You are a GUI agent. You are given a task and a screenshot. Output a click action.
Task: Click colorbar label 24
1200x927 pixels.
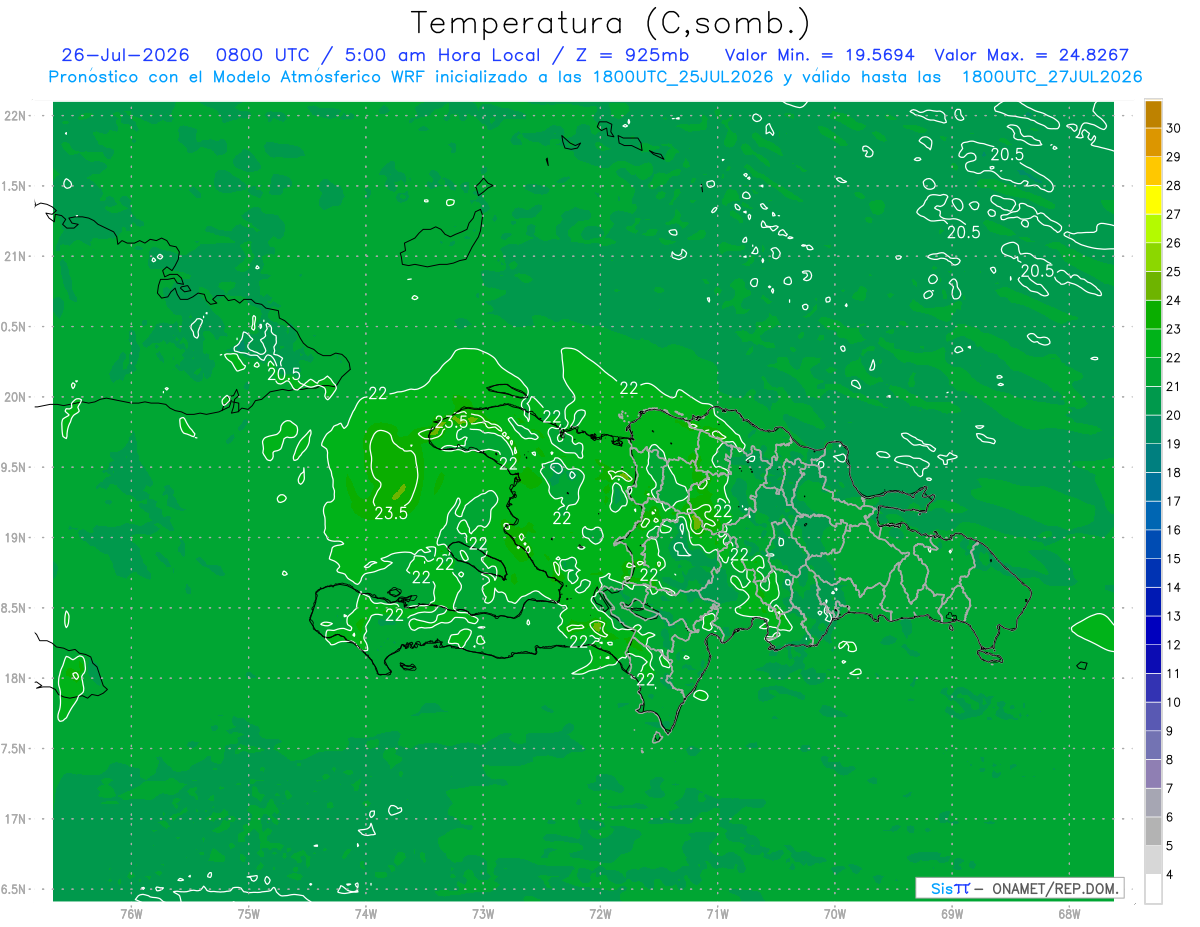[x=1174, y=300]
